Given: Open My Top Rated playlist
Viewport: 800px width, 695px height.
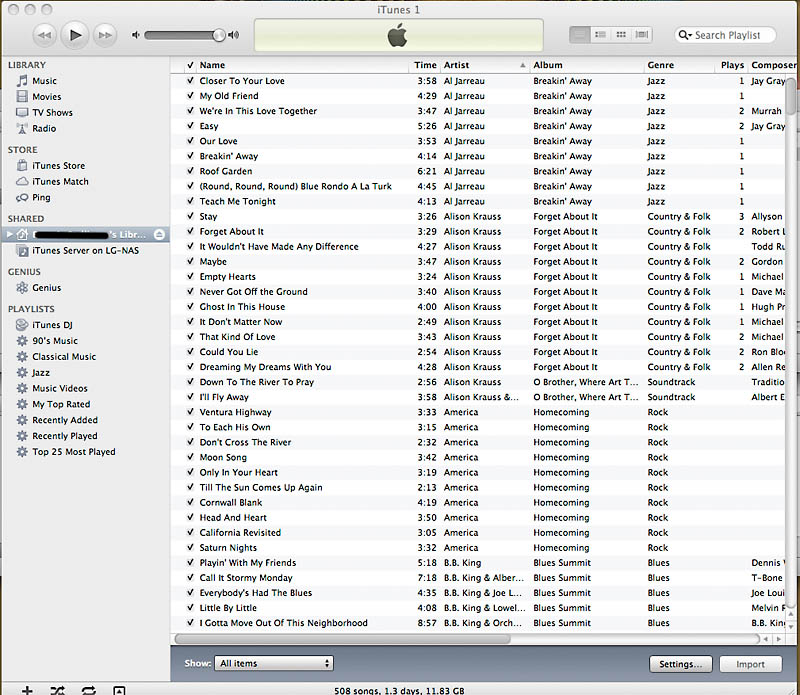Looking at the screenshot, I should 61,404.
